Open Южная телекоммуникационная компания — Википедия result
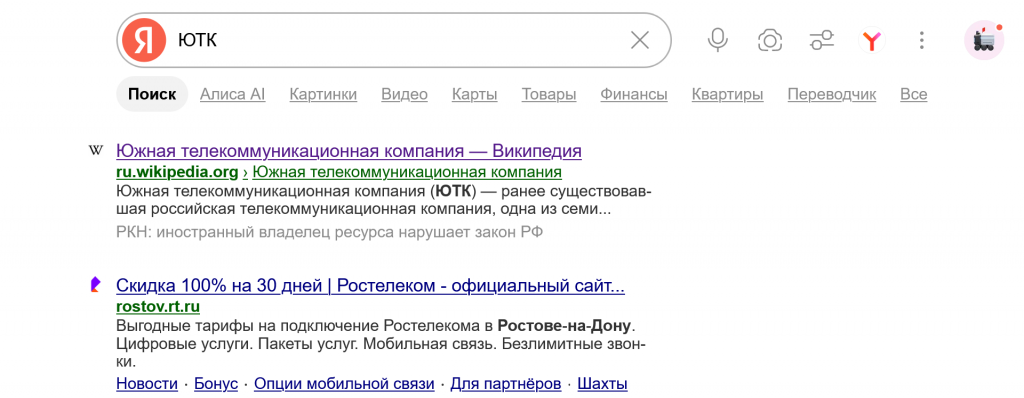Screen dimensions: 1024x398 (349, 152)
